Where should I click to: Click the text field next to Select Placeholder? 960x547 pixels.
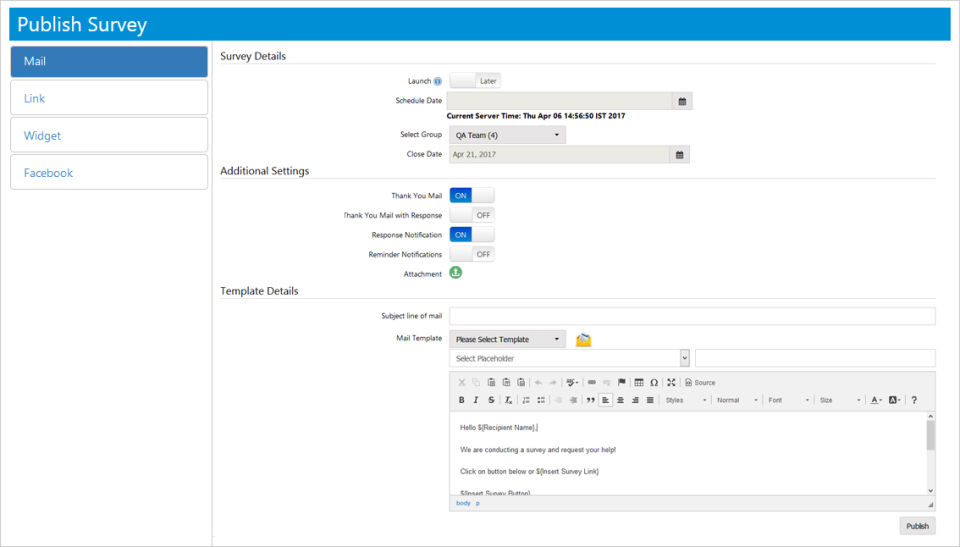click(816, 358)
